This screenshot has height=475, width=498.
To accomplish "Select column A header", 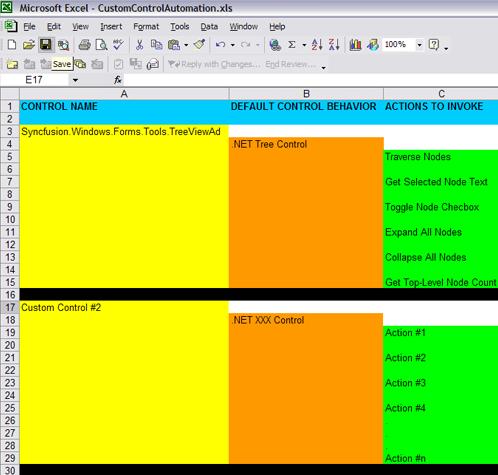I will pos(124,94).
